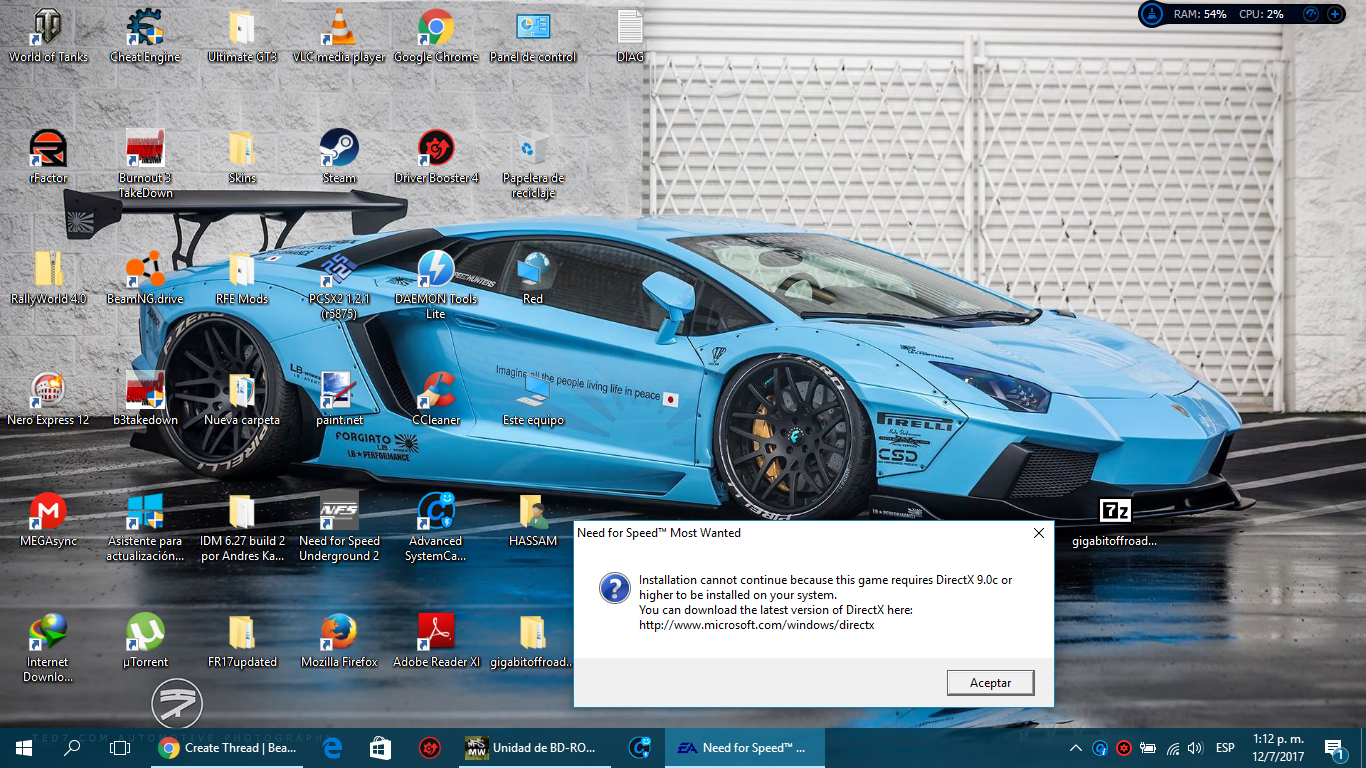This screenshot has width=1366, height=768.
Task: Select Papelera de reciclaje icon
Action: point(533,164)
